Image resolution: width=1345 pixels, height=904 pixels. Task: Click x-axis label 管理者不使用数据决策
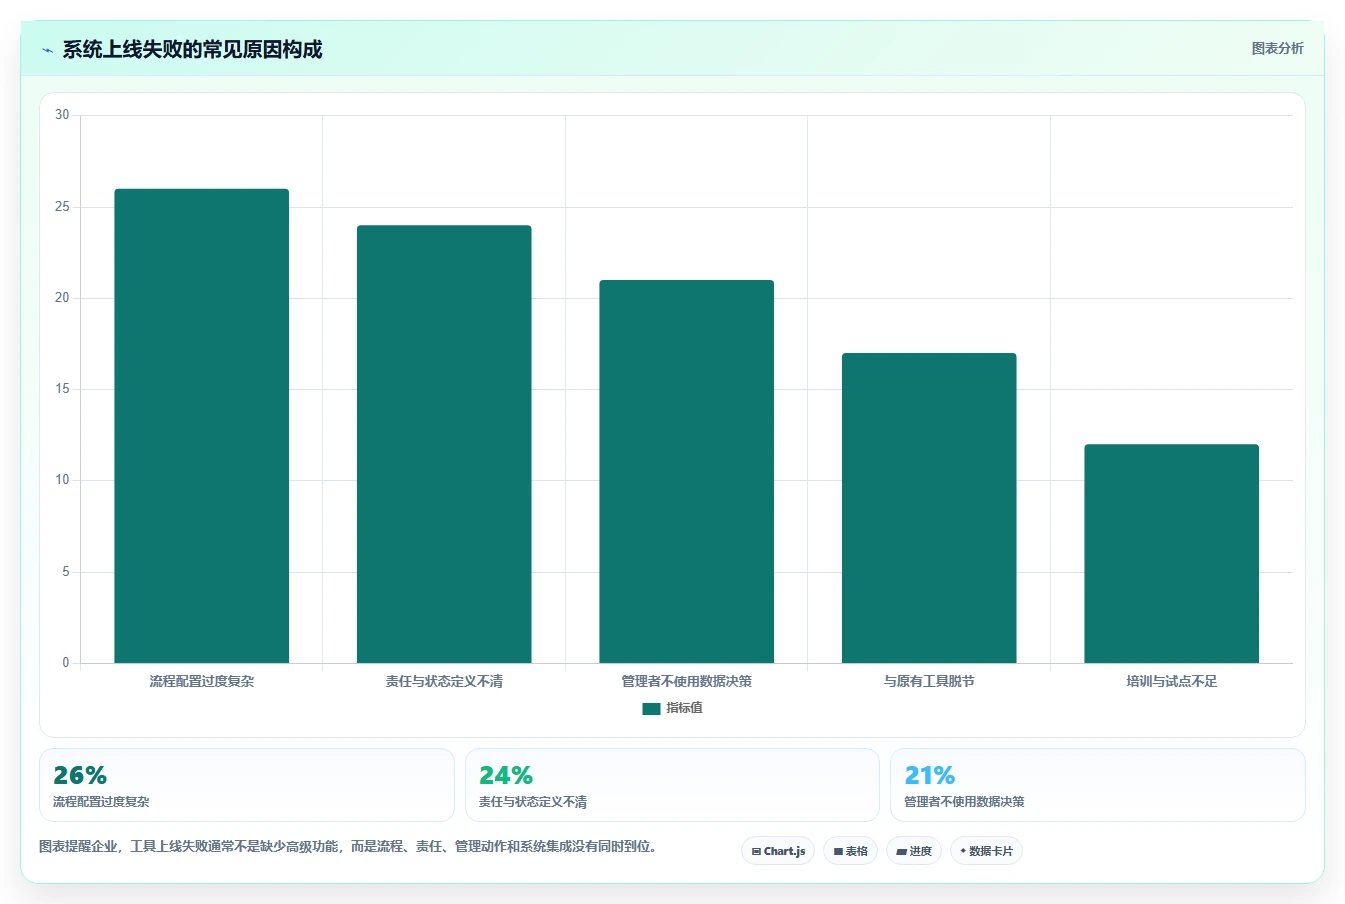686,681
